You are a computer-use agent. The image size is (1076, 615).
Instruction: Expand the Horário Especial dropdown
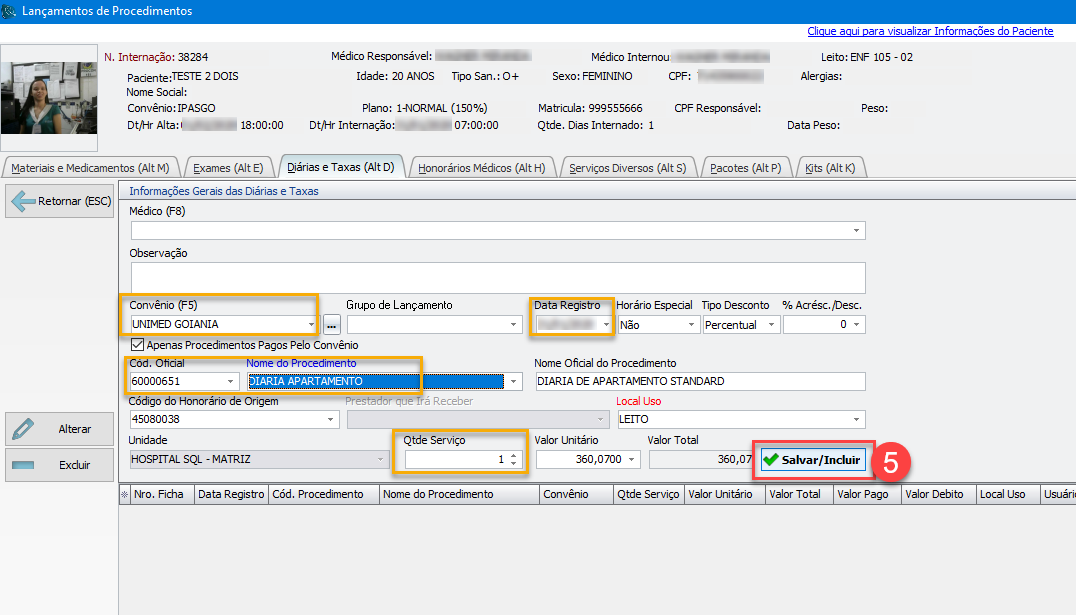pos(691,324)
